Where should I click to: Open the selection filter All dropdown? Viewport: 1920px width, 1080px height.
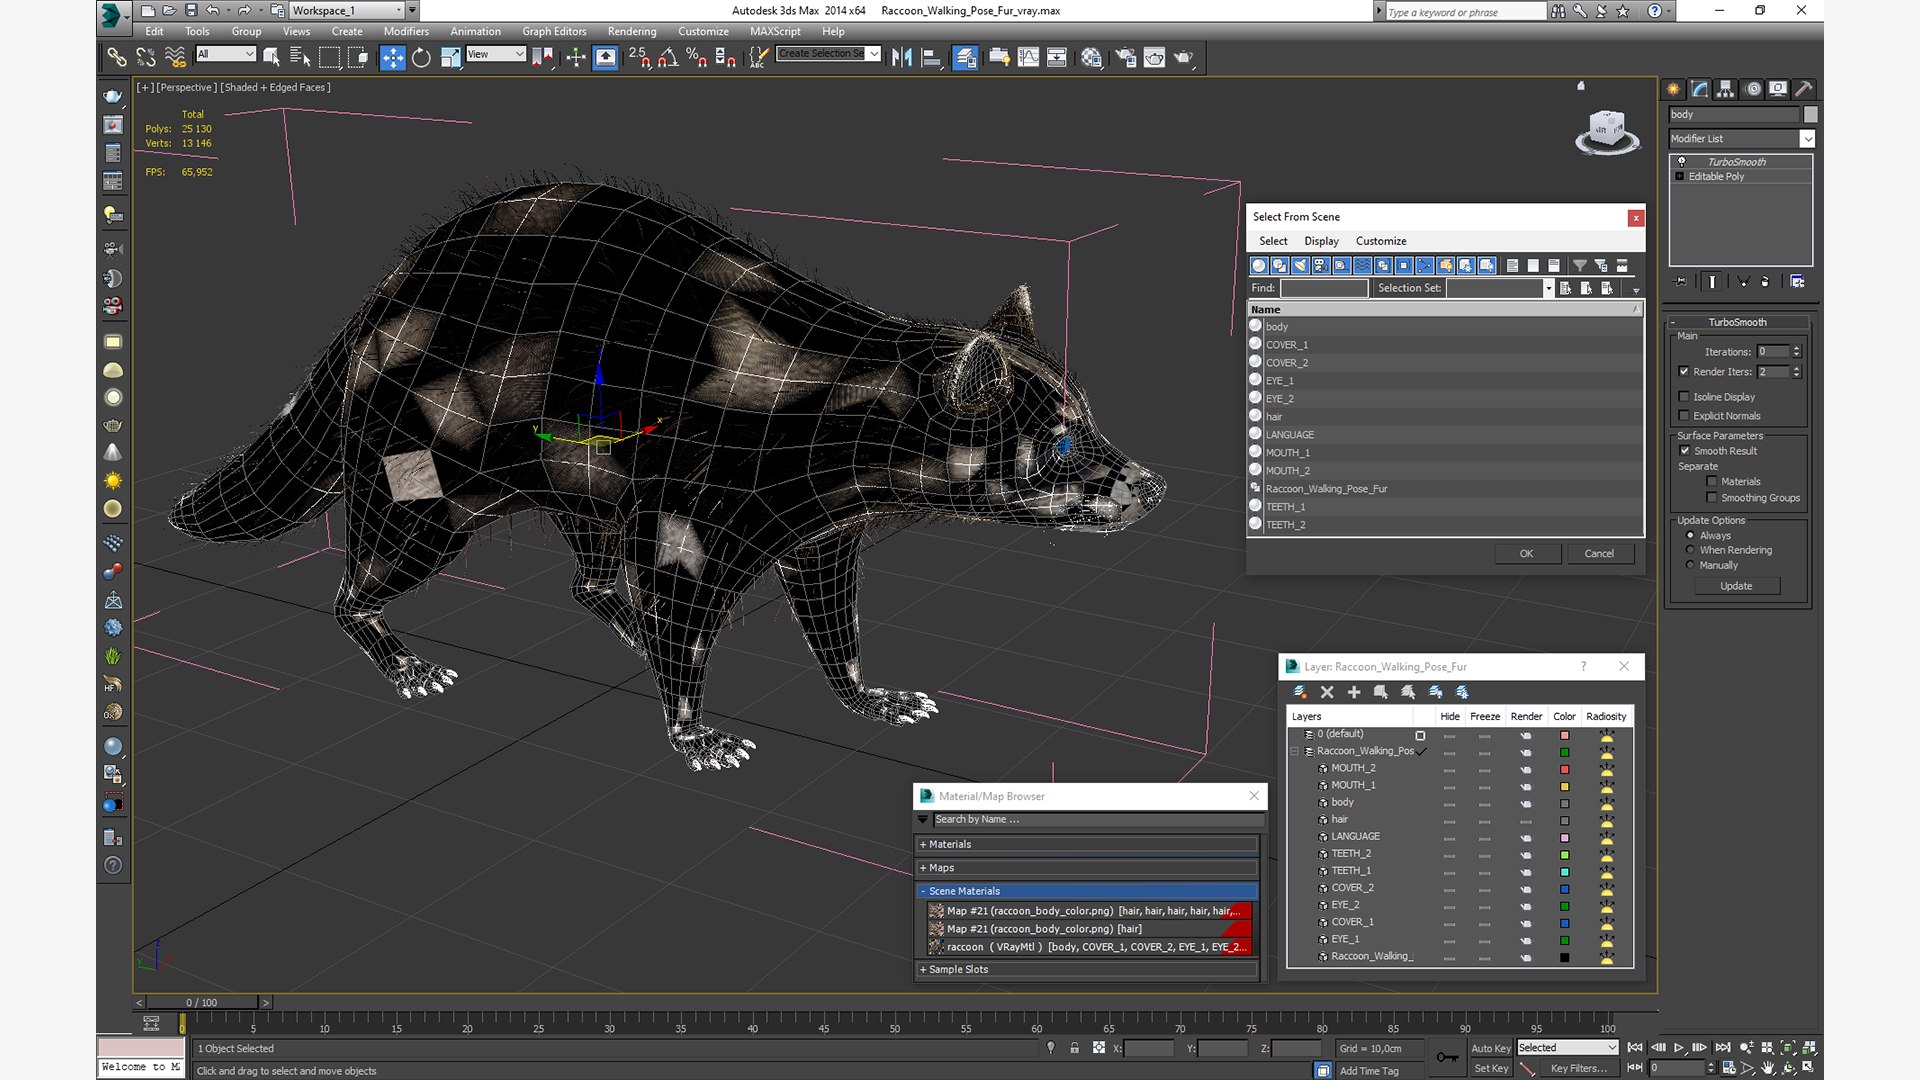[x=226, y=54]
